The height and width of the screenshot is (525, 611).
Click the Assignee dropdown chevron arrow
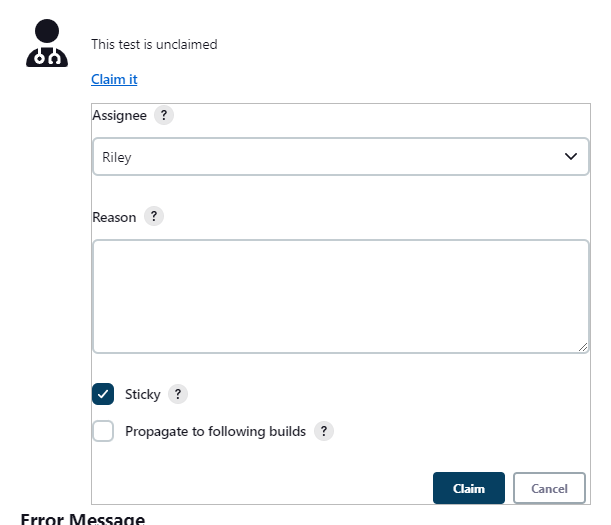[x=571, y=157]
